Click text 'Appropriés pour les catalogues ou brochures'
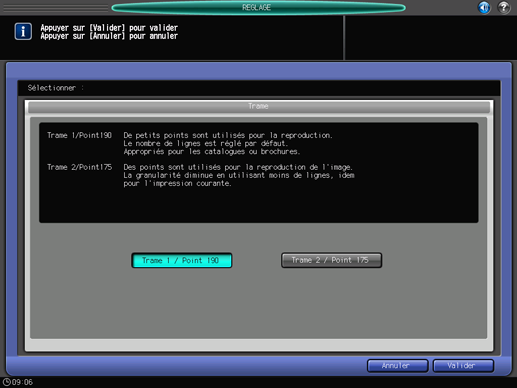 [212, 152]
